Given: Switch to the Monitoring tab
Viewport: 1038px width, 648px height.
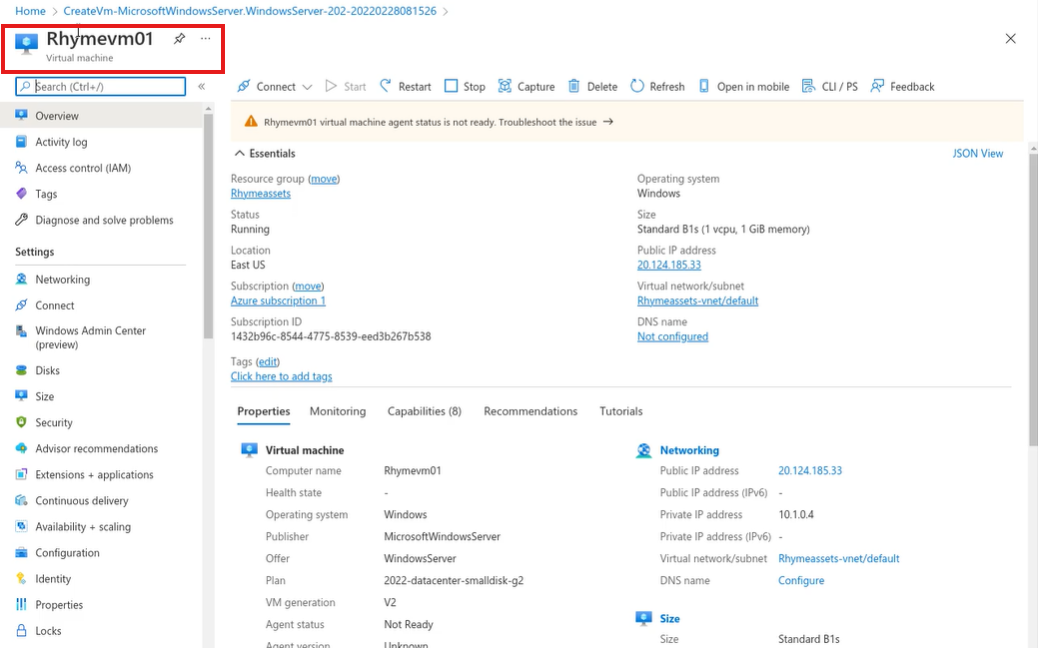Looking at the screenshot, I should click(x=338, y=411).
